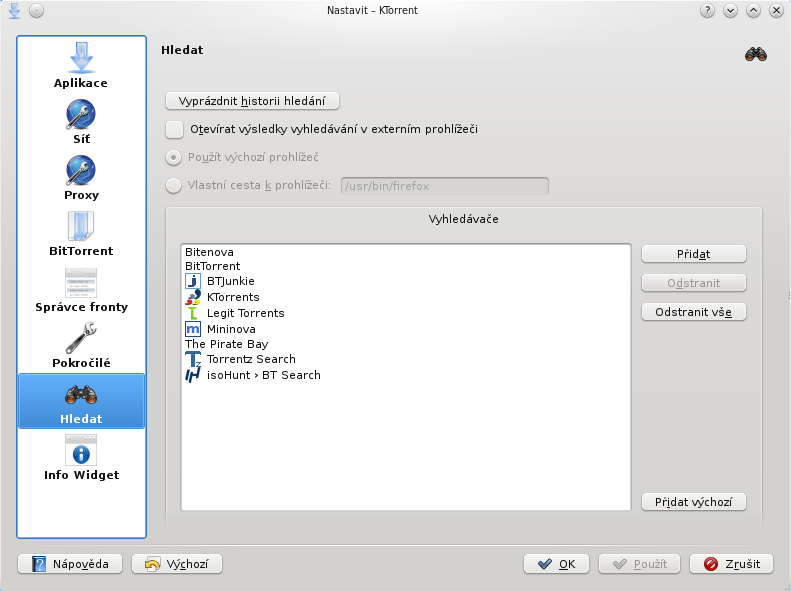Select BTJunkie entry text in the list
The width and height of the screenshot is (791, 591).
231,281
